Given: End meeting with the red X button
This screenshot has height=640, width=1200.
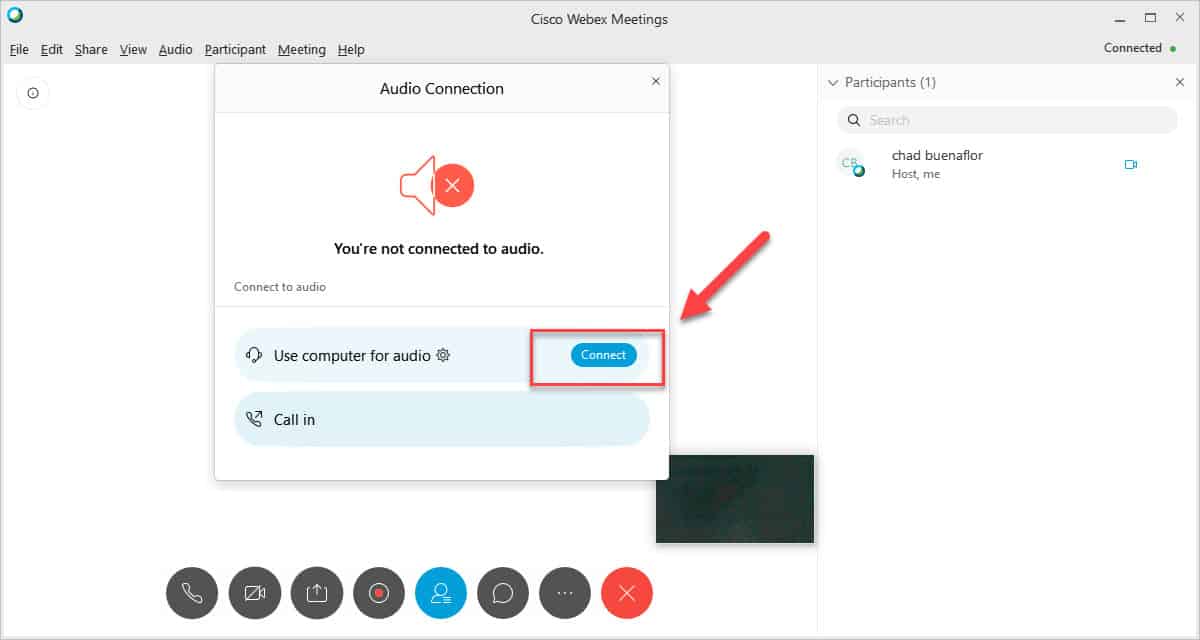Looking at the screenshot, I should 627,593.
